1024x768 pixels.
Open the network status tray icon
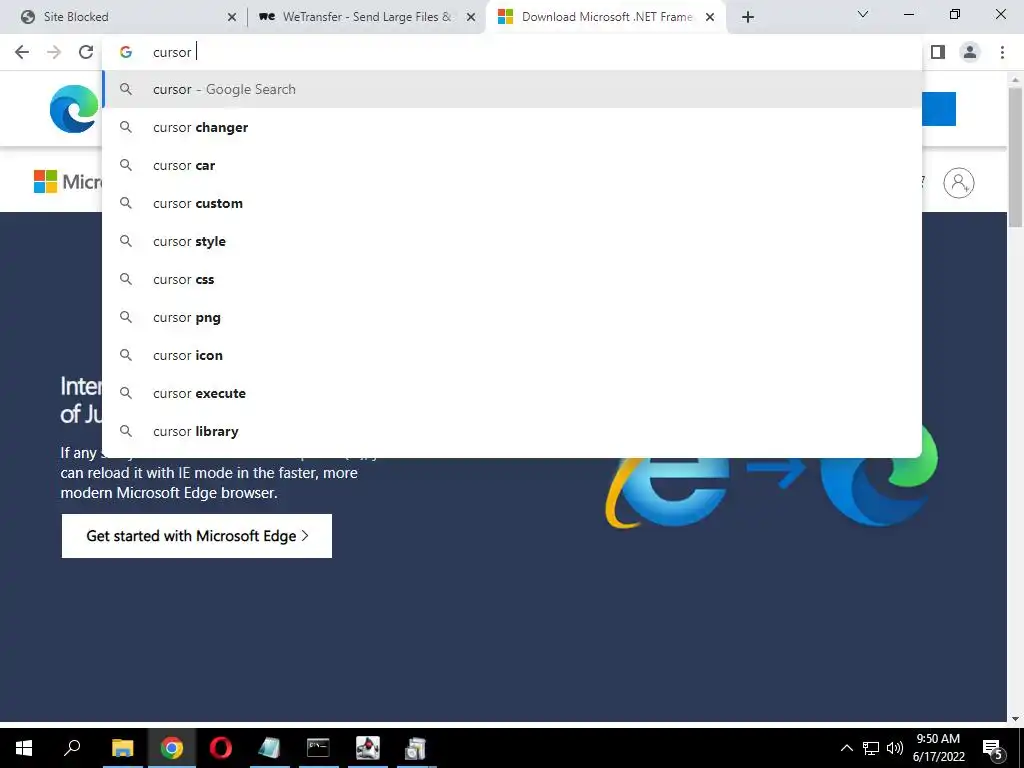[x=871, y=748]
